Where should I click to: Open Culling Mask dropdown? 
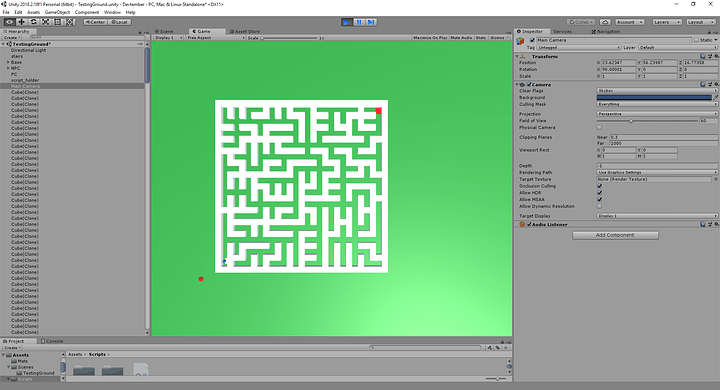pyautogui.click(x=657, y=104)
